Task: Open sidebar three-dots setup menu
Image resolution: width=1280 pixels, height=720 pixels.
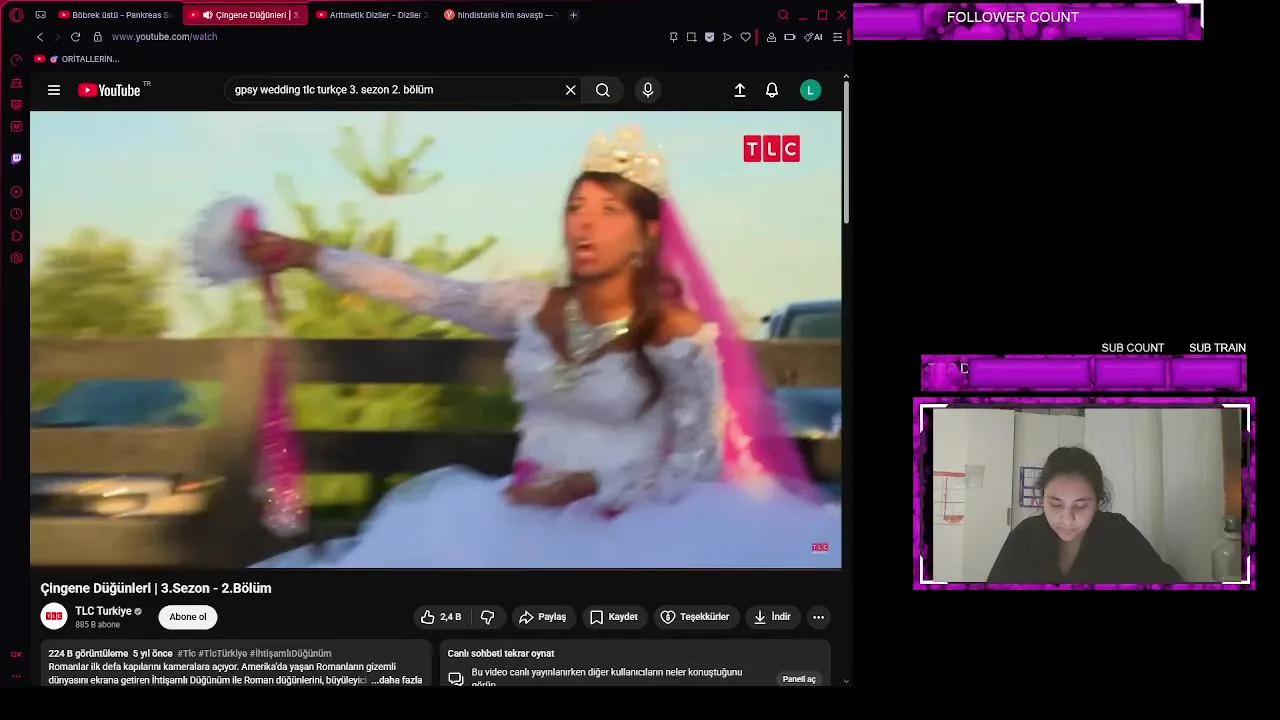Action: (16, 676)
